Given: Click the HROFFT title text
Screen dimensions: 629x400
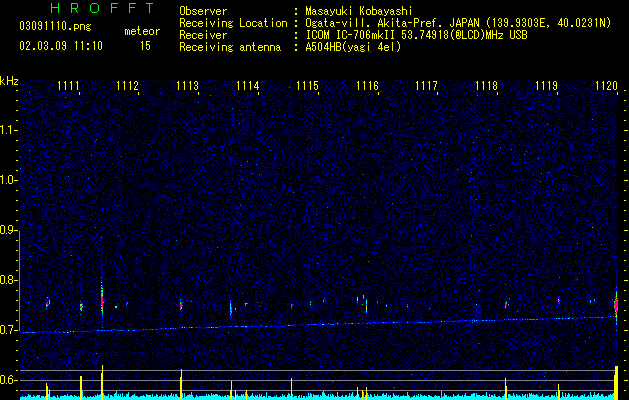Looking at the screenshot, I should [x=102, y=8].
